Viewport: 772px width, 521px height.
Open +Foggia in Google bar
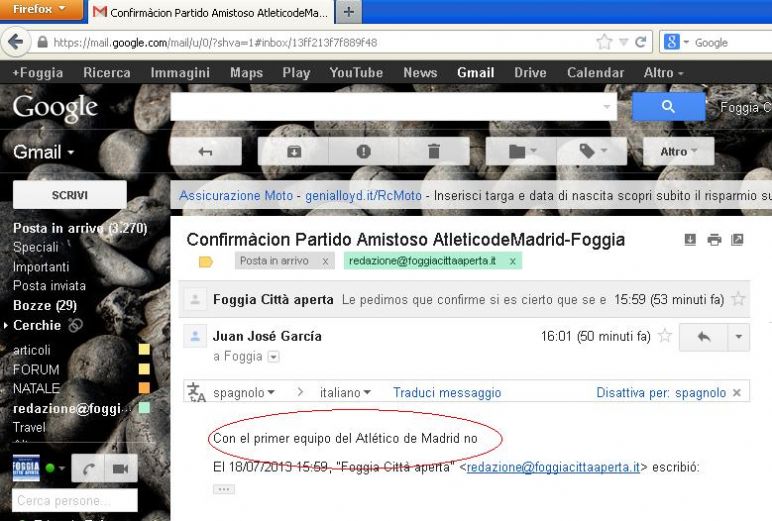click(38, 73)
